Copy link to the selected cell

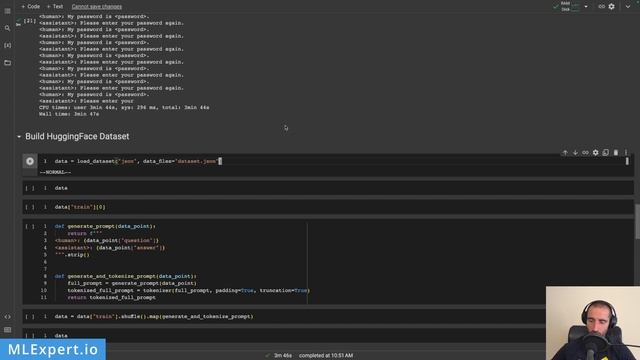pyautogui.click(x=585, y=153)
